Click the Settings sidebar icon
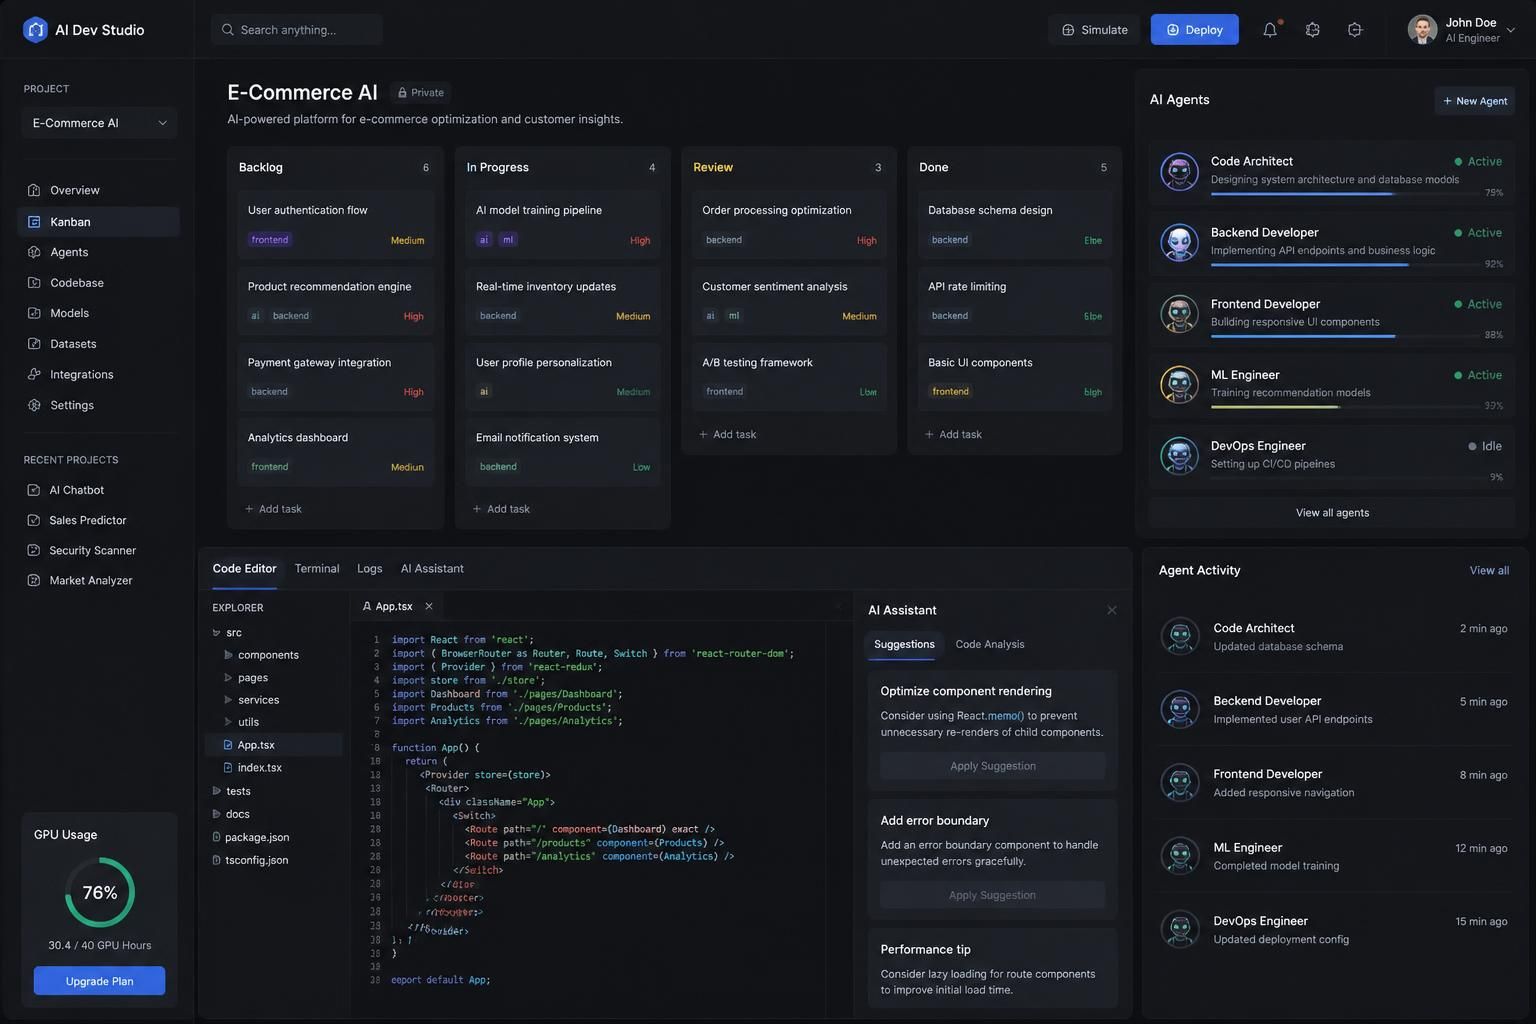1536x1024 pixels. click(34, 405)
